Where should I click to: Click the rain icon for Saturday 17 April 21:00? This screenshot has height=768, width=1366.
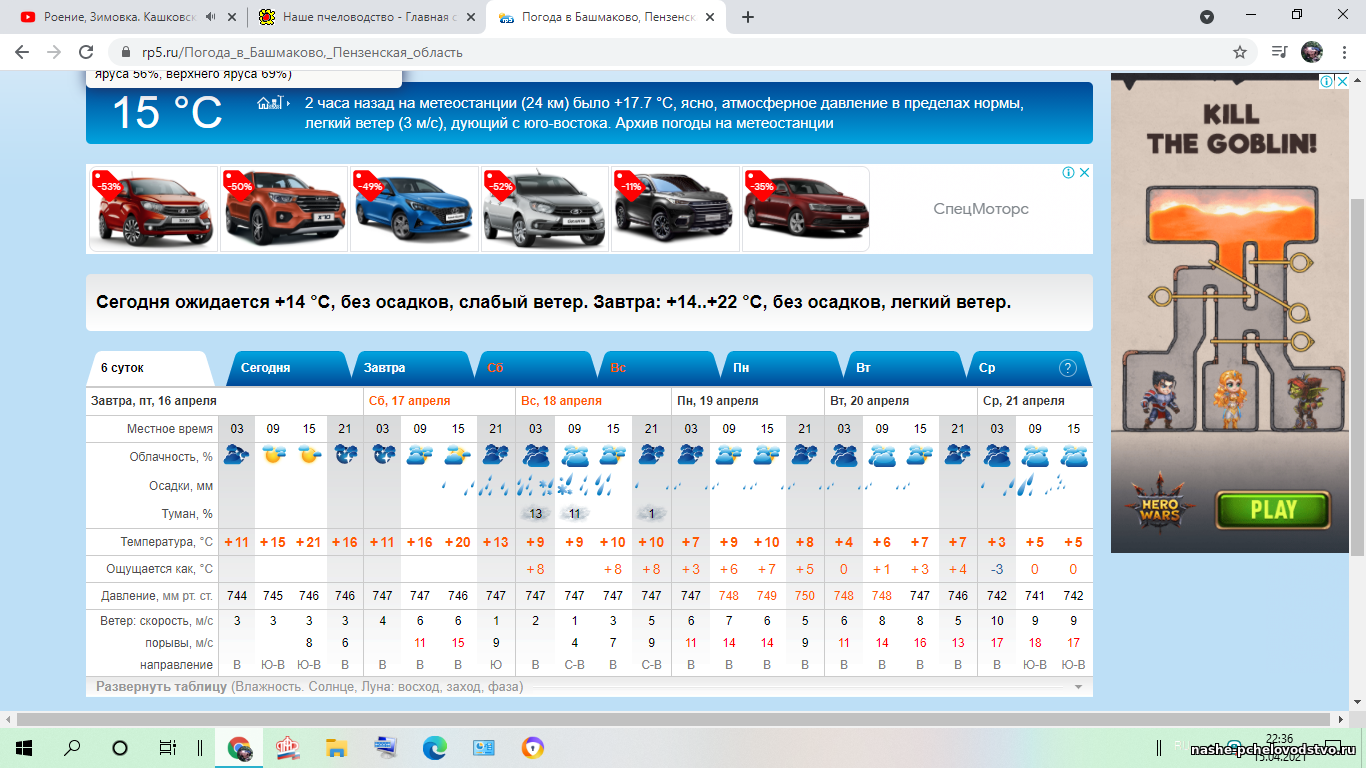496,486
